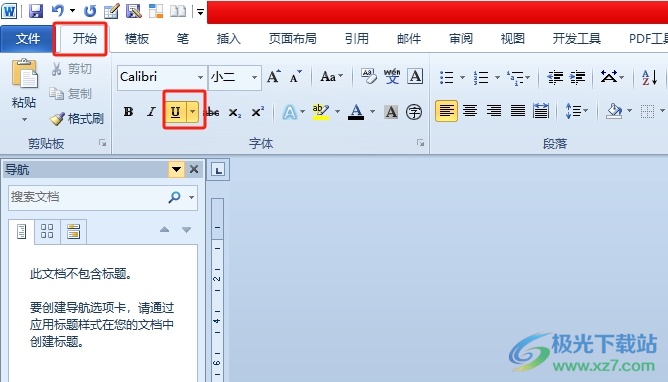Click the subscript x₂ icon
The height and width of the screenshot is (382, 668).
pos(235,112)
